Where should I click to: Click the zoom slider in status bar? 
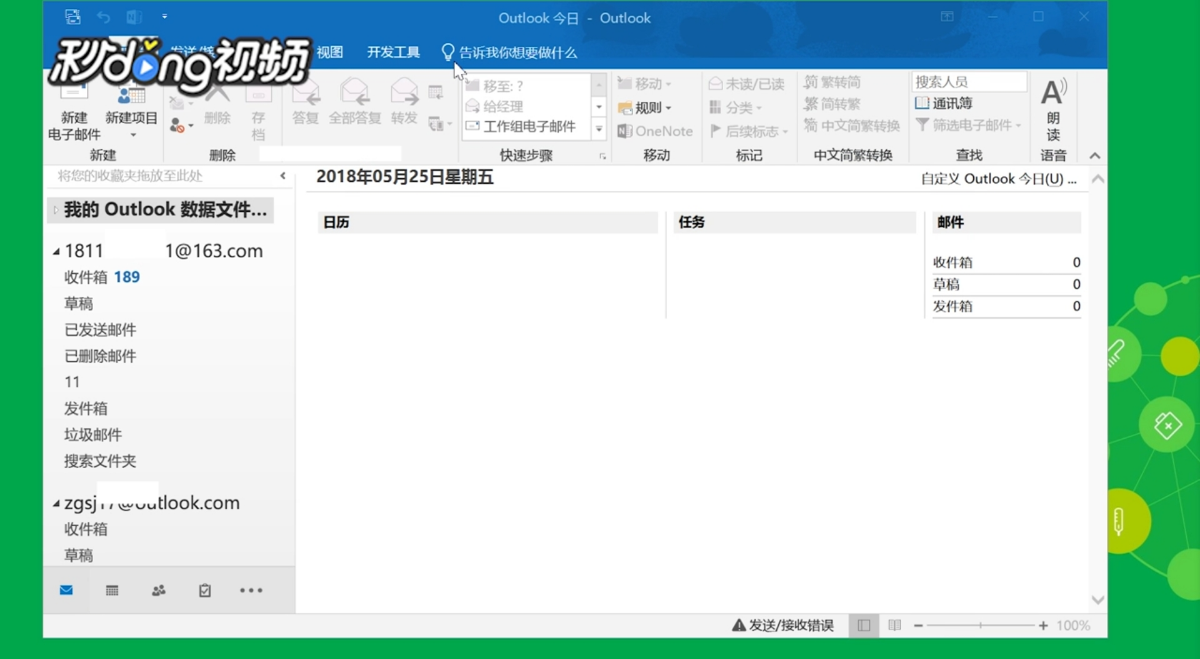(x=980, y=625)
